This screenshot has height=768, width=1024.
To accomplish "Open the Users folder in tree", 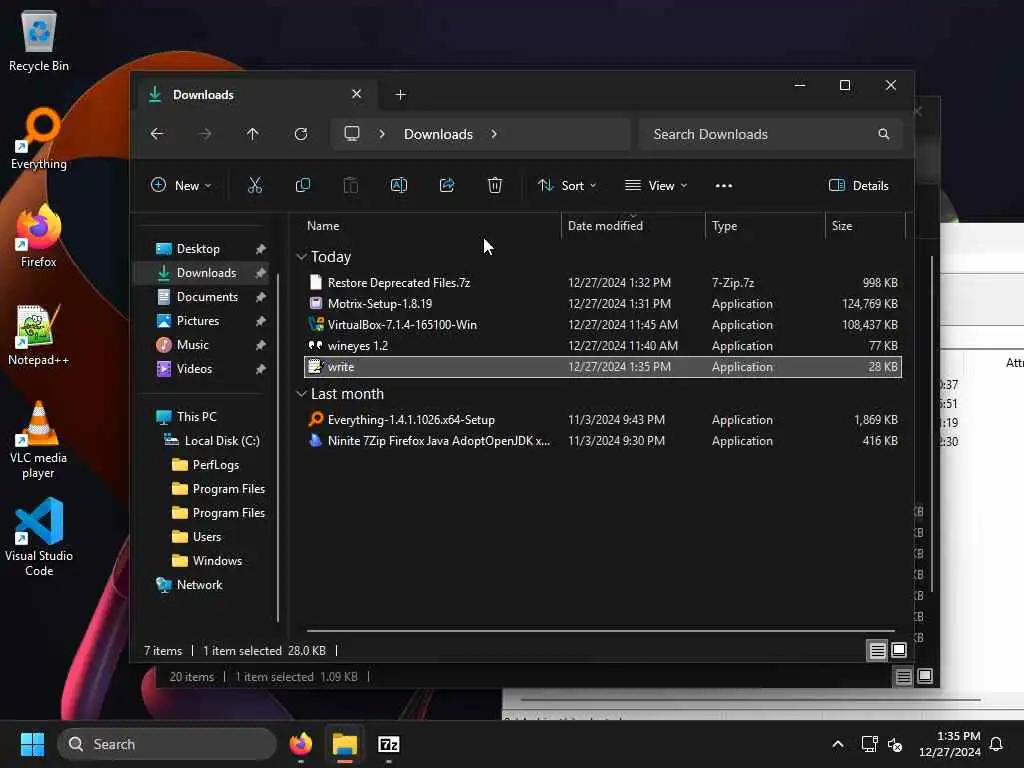I will coord(206,537).
